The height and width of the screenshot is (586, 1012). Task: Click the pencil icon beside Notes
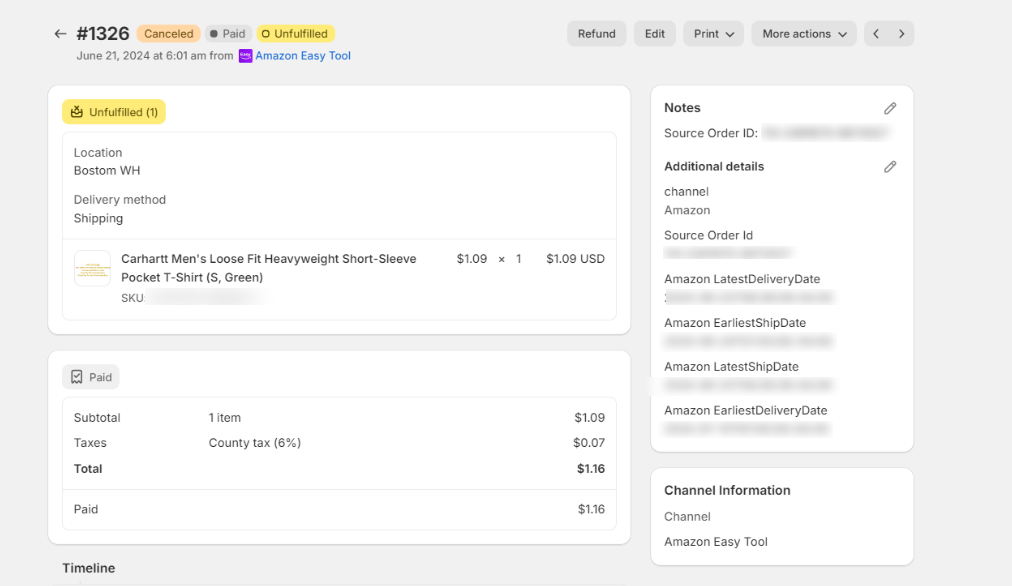coord(890,108)
